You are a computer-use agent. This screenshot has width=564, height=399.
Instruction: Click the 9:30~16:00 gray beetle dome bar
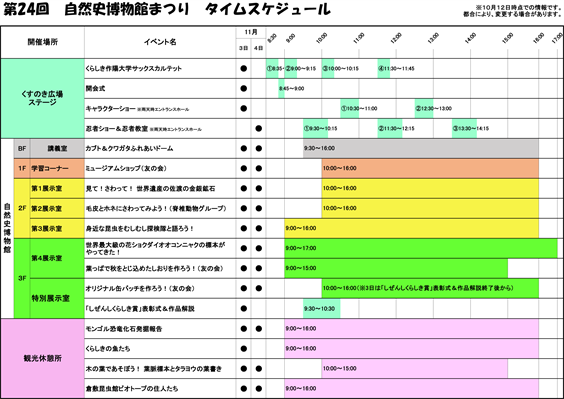(421, 148)
